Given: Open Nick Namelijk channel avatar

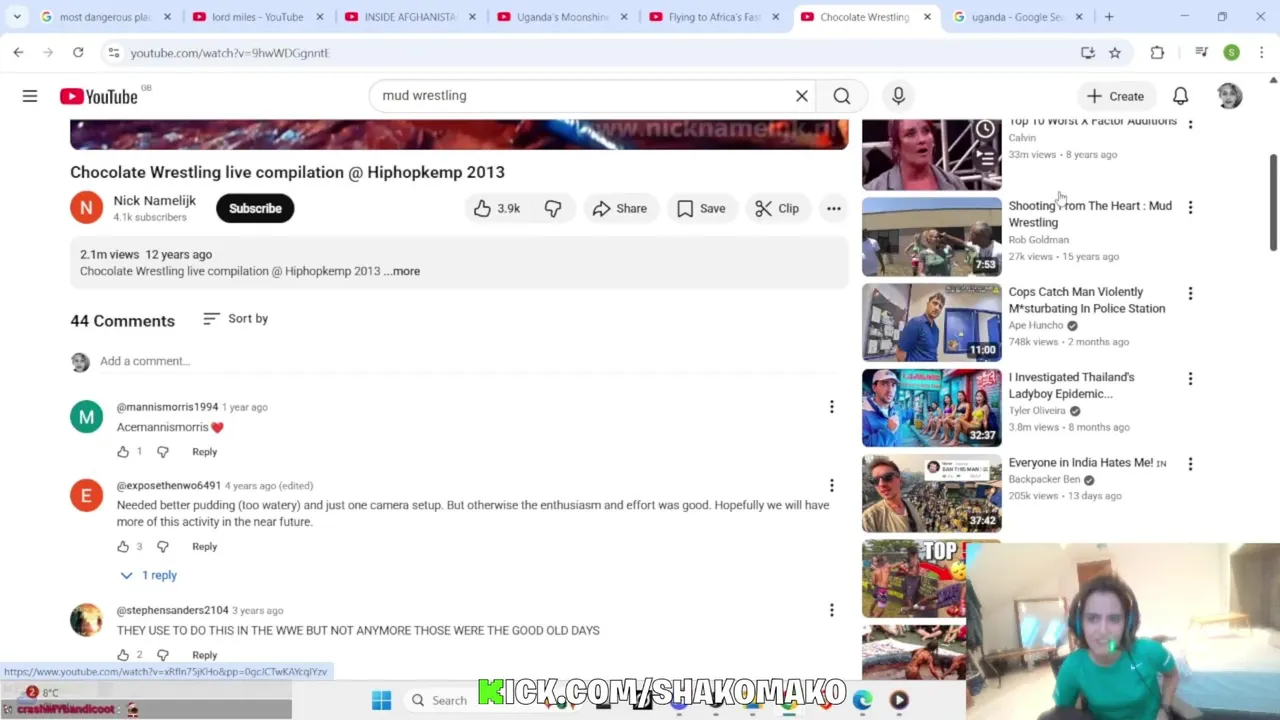Looking at the screenshot, I should [x=86, y=208].
